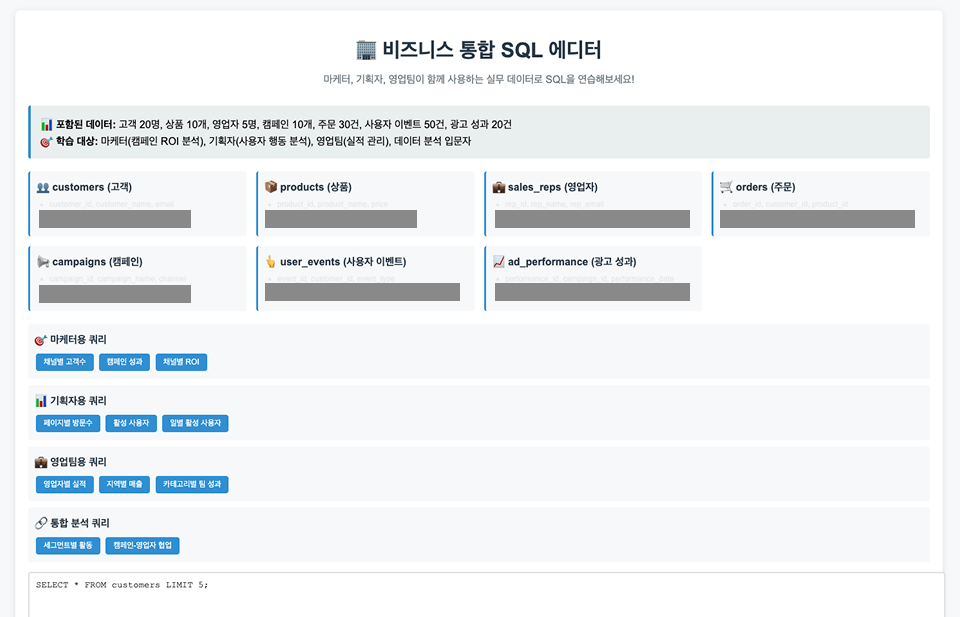Click the building icon in the title
960x617 pixels.
[365, 50]
